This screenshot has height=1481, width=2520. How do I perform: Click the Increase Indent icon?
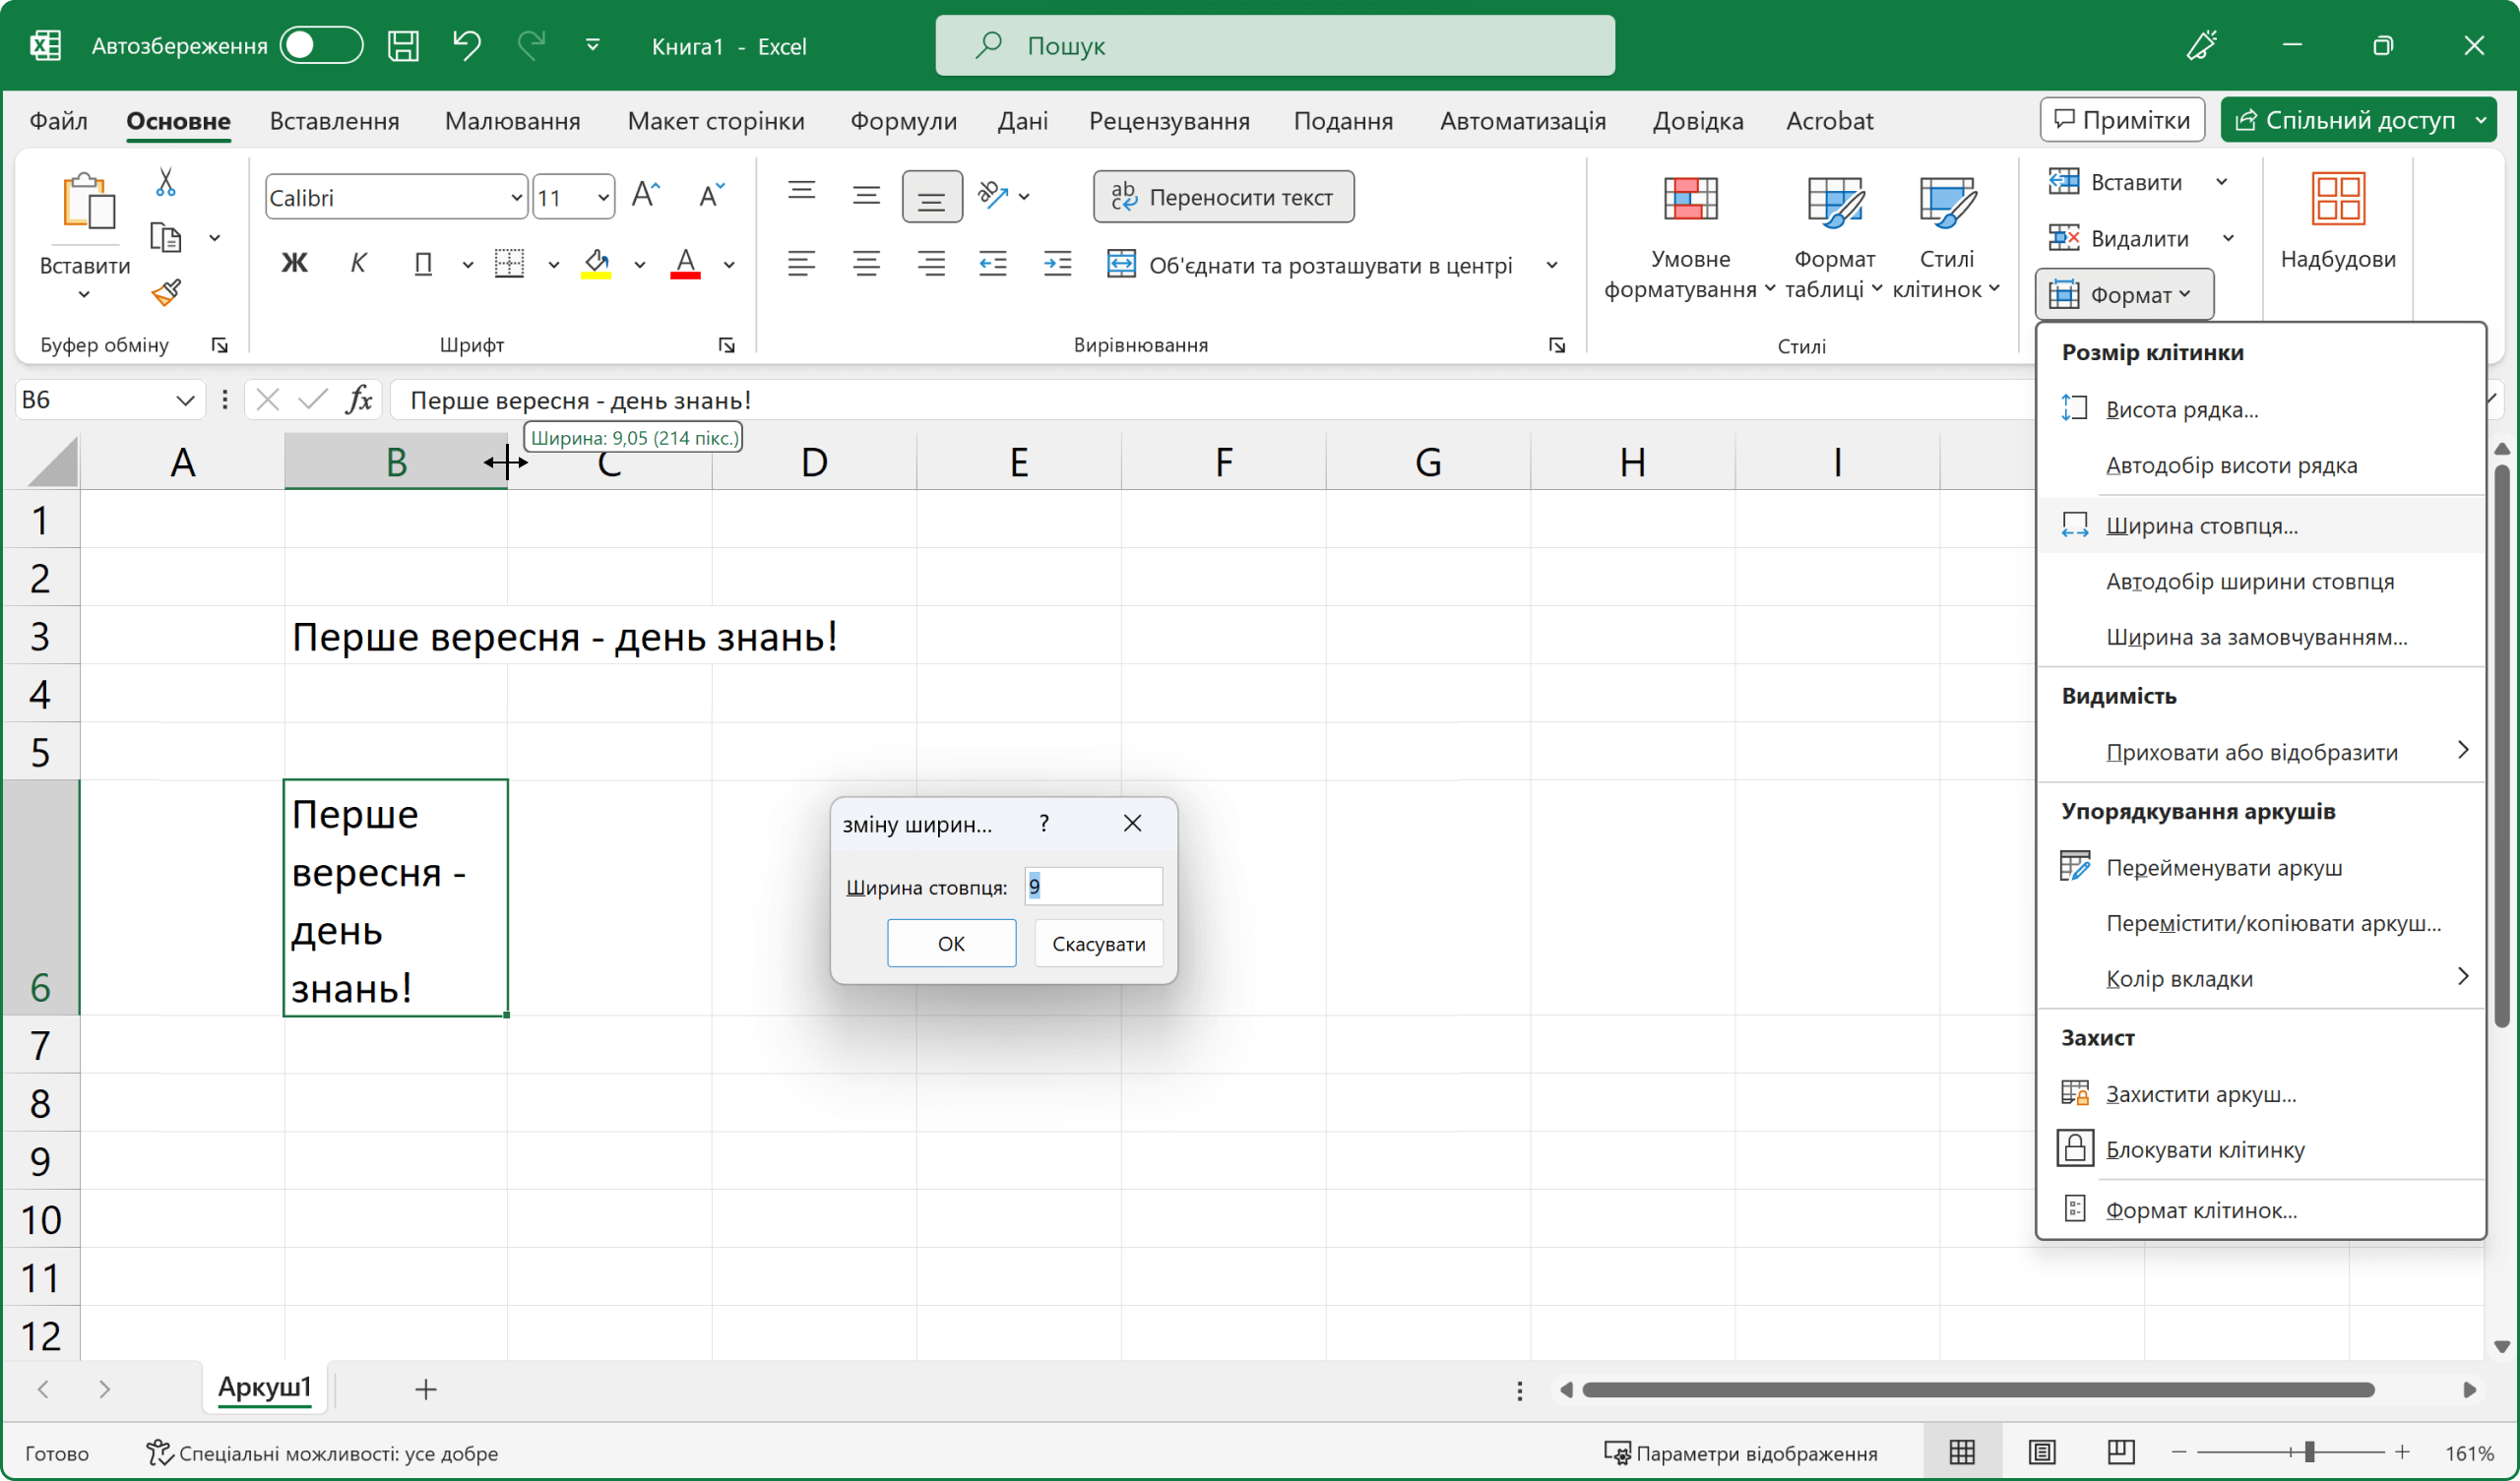pyautogui.click(x=1057, y=264)
